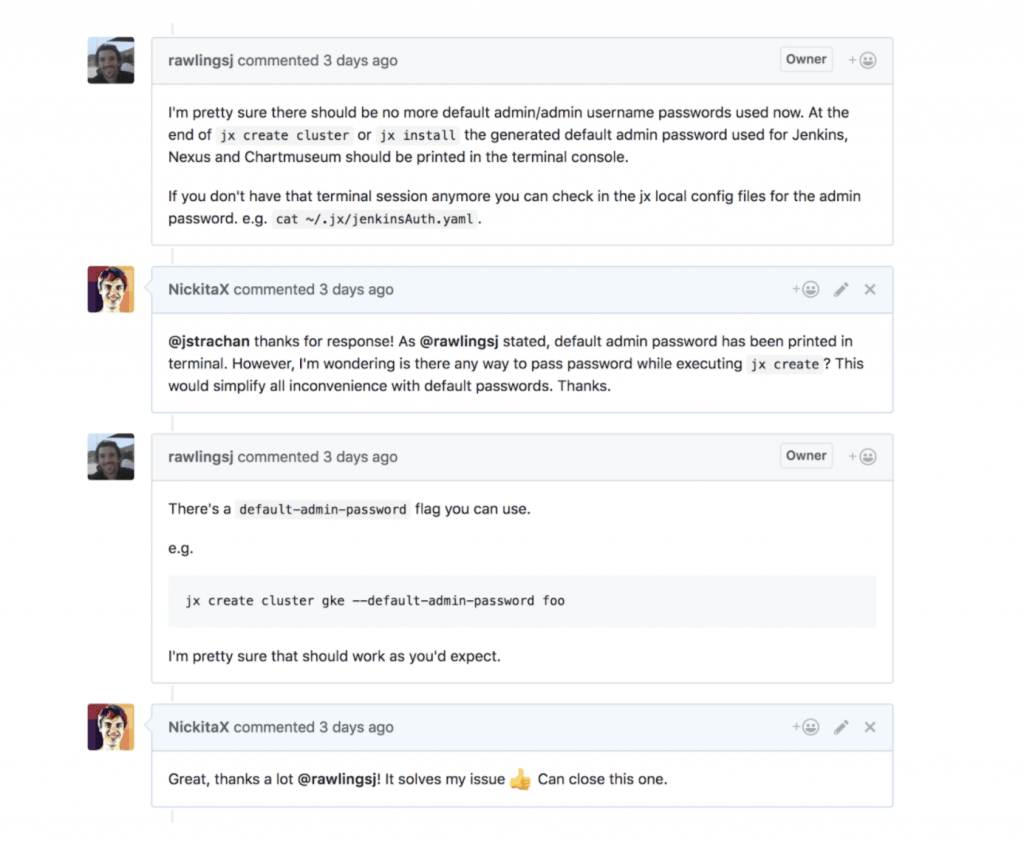Open NickitaX's avatar on the last comment

click(111, 727)
